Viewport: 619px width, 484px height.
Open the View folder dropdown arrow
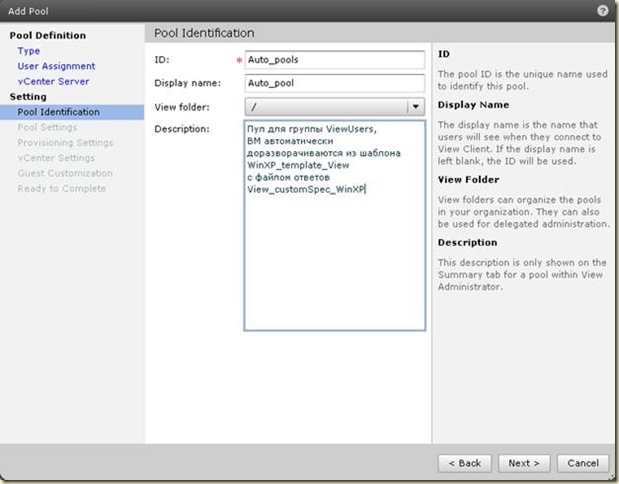416,107
